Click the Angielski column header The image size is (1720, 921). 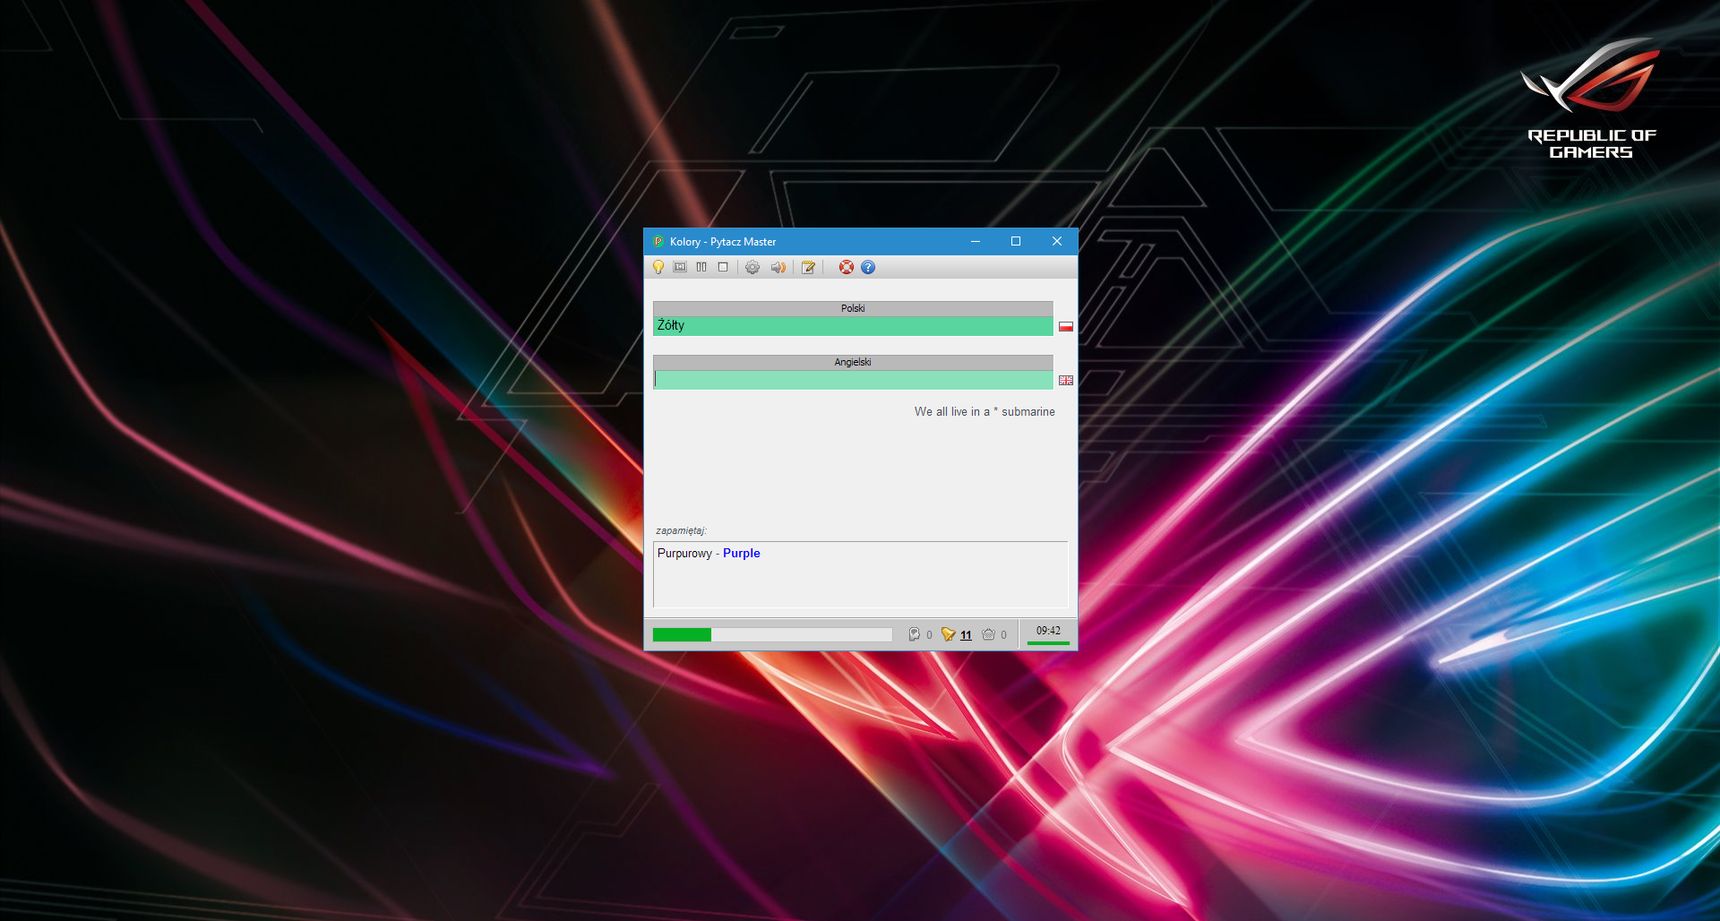pos(853,362)
